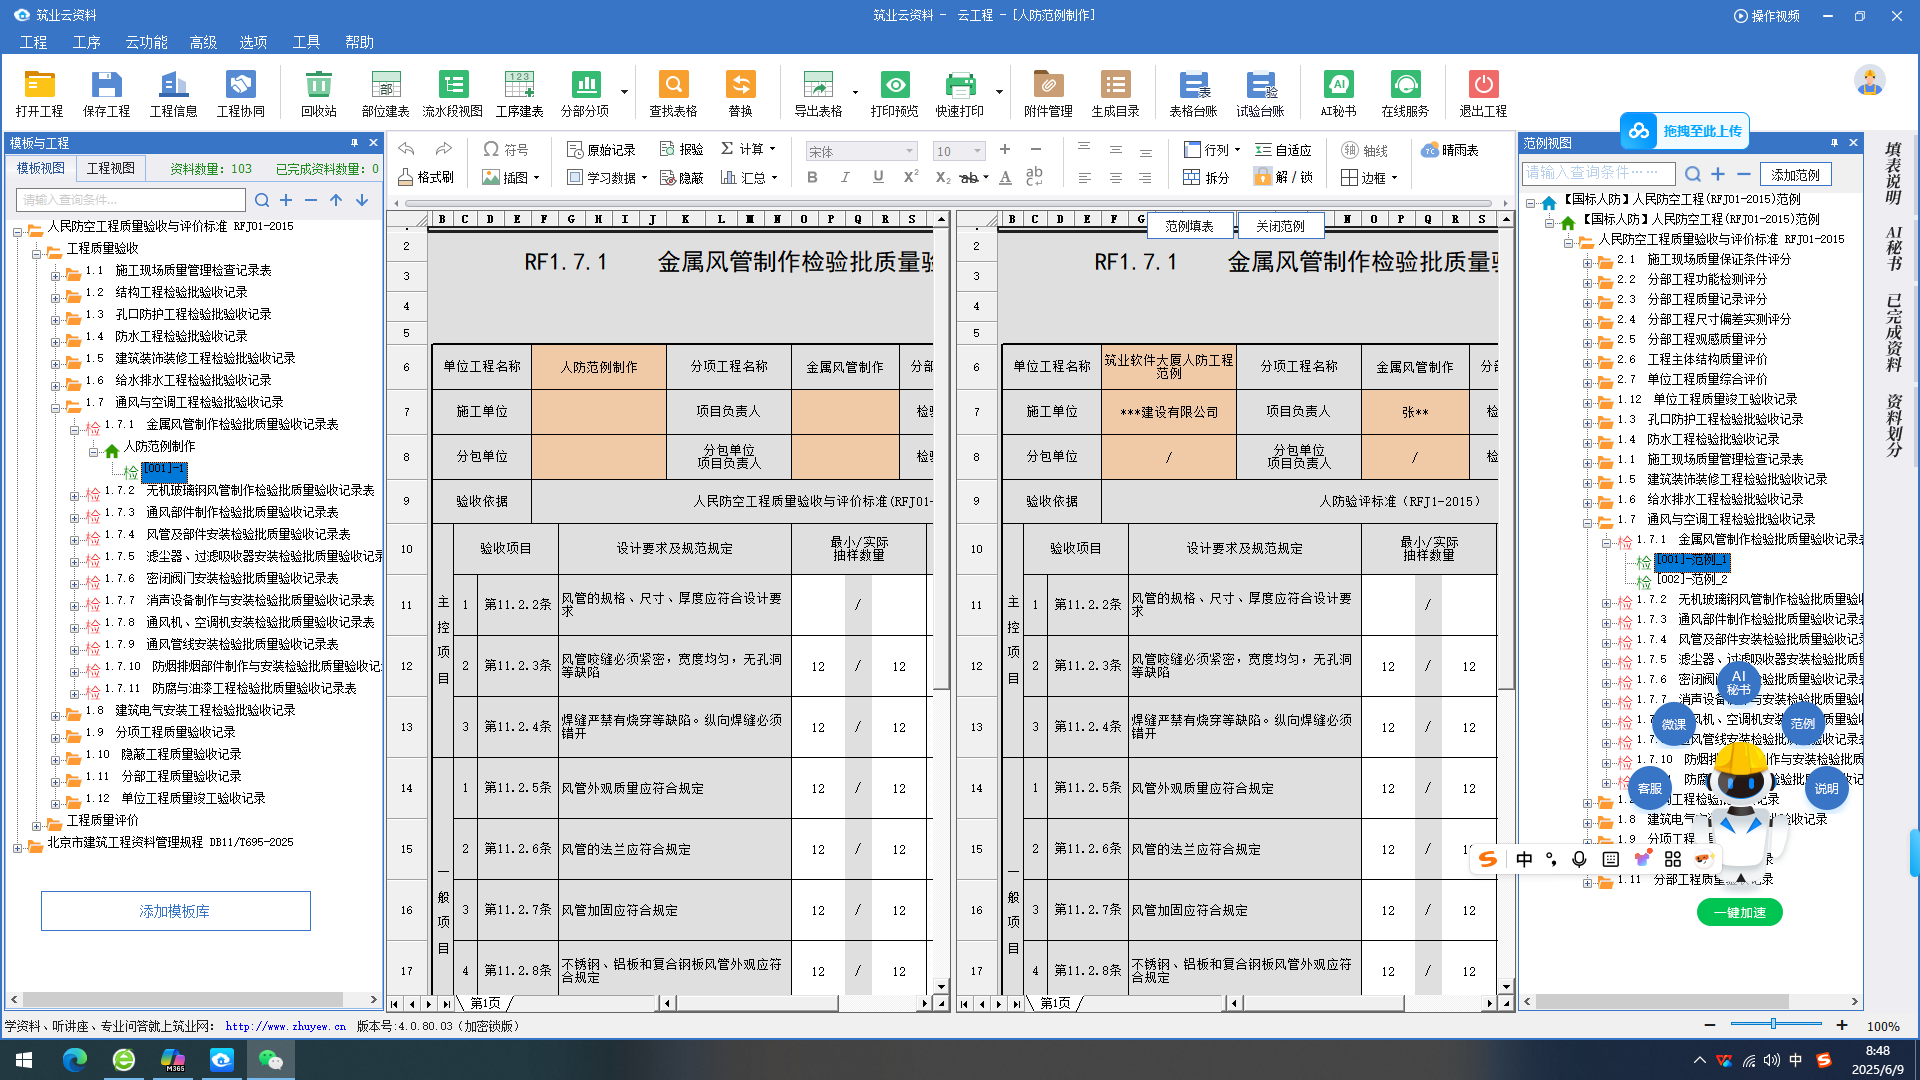Adjust the zoom slider in status bar
The width and height of the screenshot is (1920, 1080).
click(1775, 1024)
